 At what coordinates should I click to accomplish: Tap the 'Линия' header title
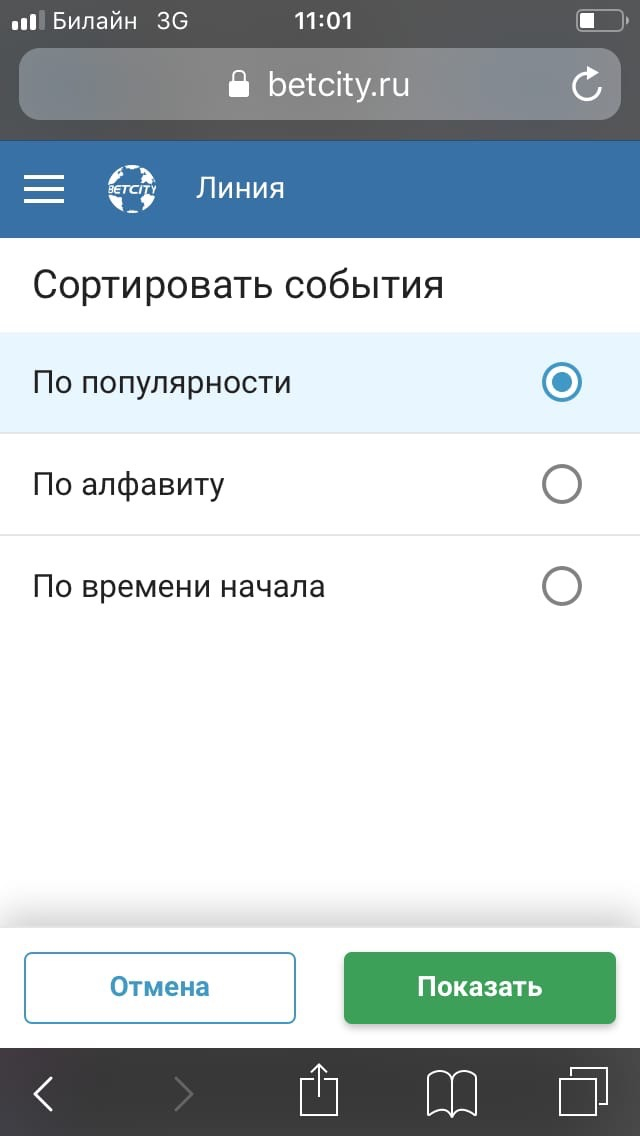(x=240, y=188)
